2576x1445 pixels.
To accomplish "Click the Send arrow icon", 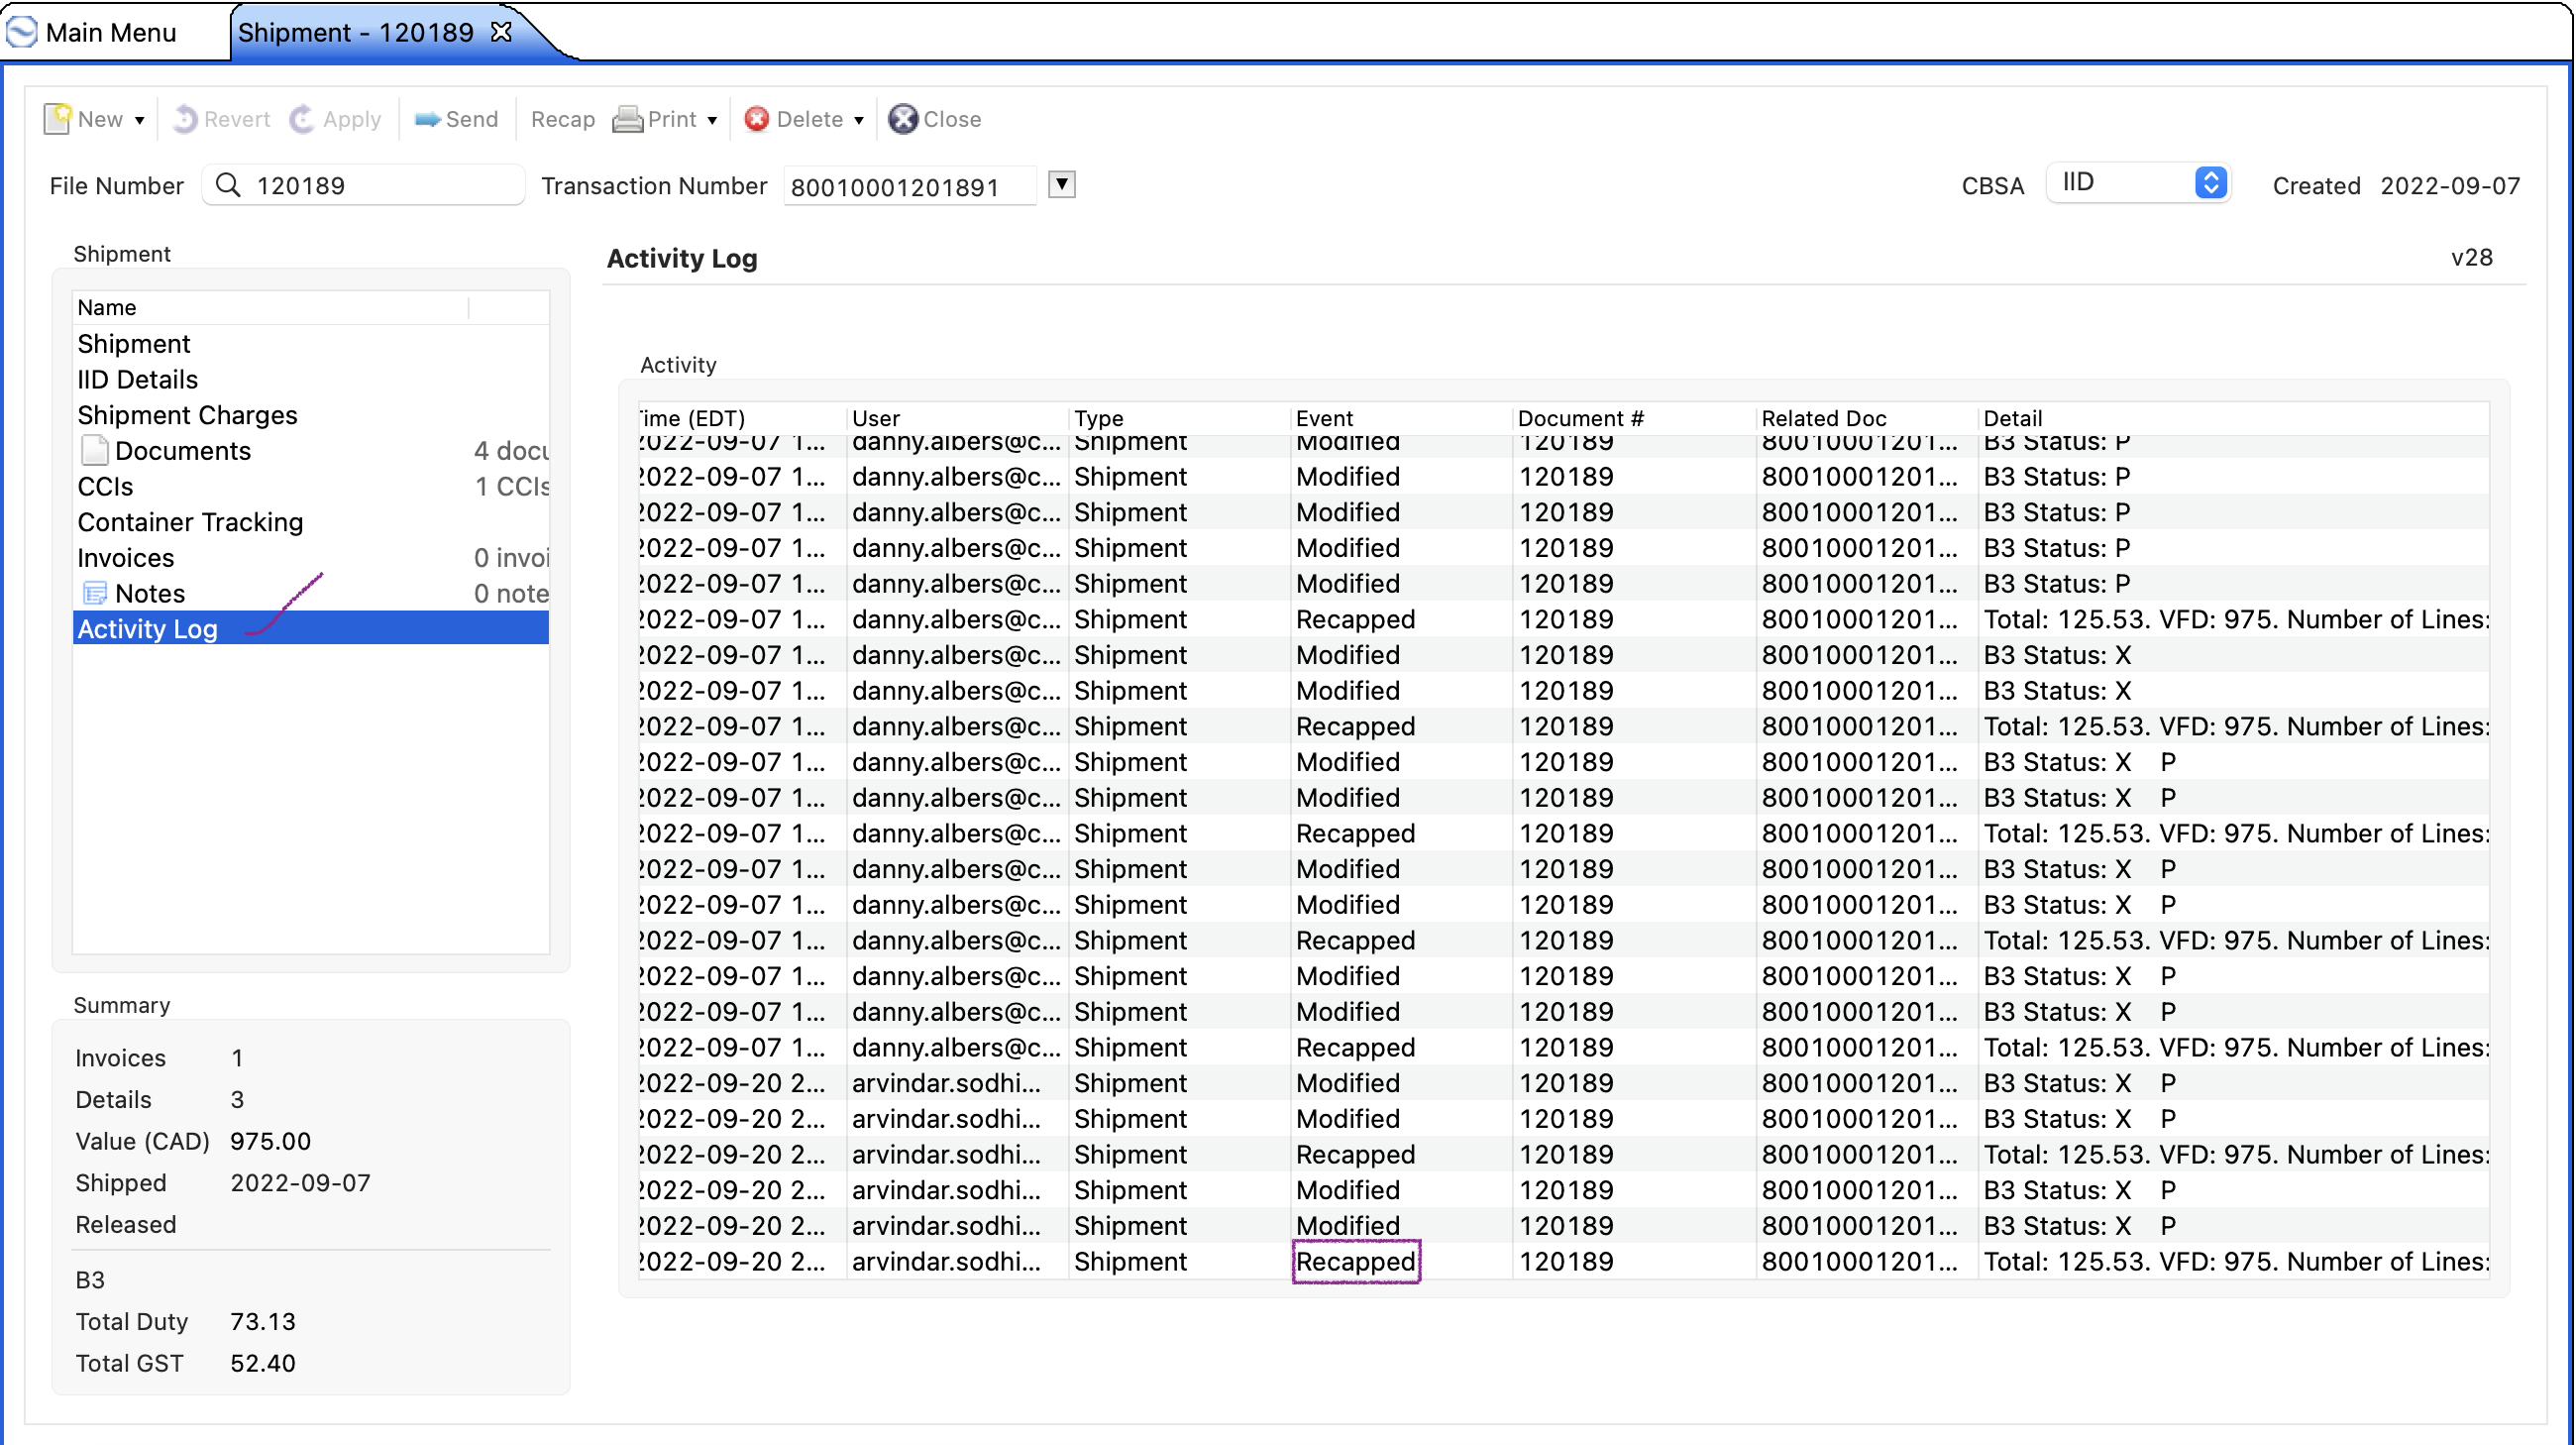I will pyautogui.click(x=427, y=119).
